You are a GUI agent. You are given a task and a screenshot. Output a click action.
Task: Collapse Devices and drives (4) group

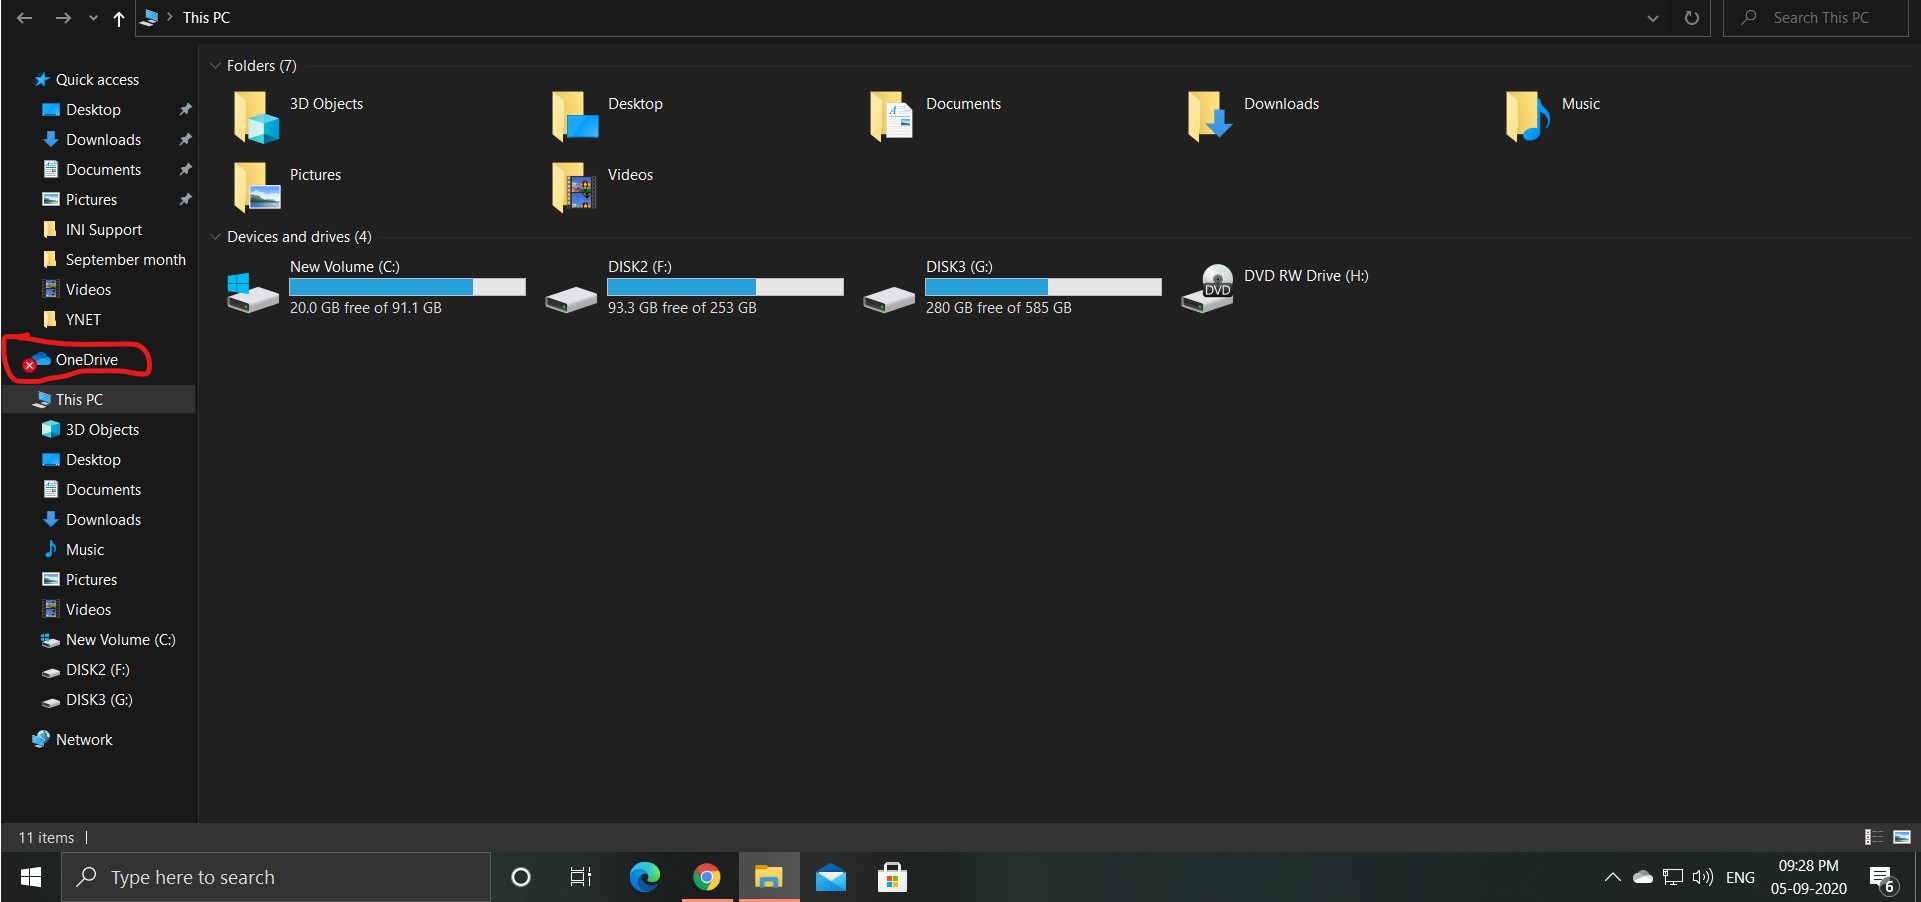click(x=215, y=237)
